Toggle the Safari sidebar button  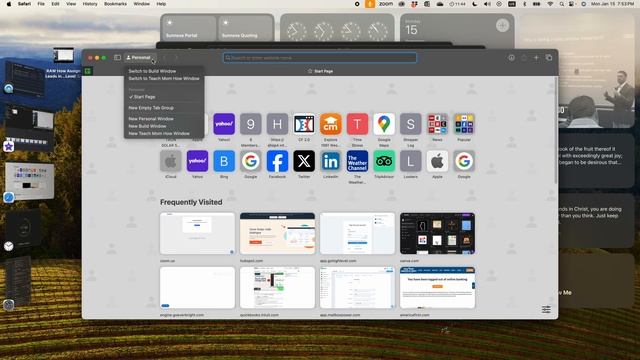117,58
